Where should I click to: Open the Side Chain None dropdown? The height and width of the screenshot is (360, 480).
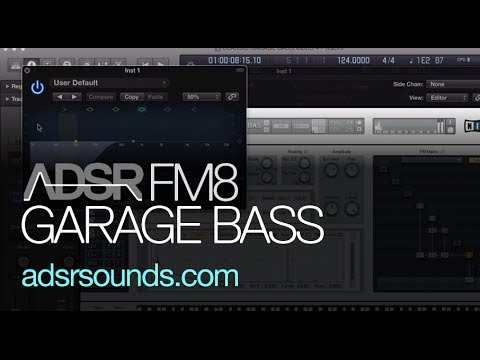[453, 84]
